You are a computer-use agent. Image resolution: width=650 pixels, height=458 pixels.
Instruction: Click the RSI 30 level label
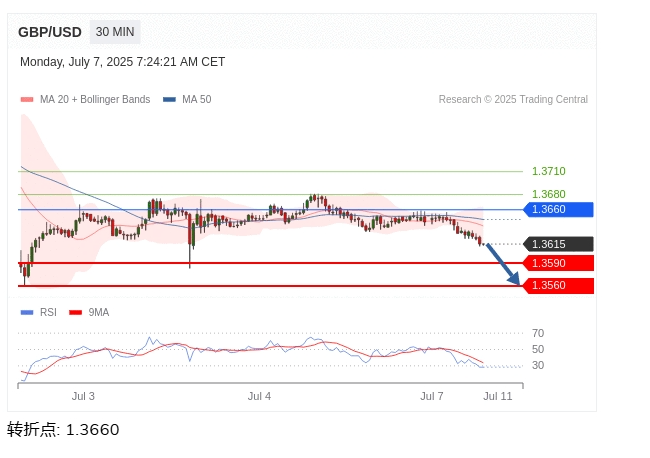click(538, 365)
